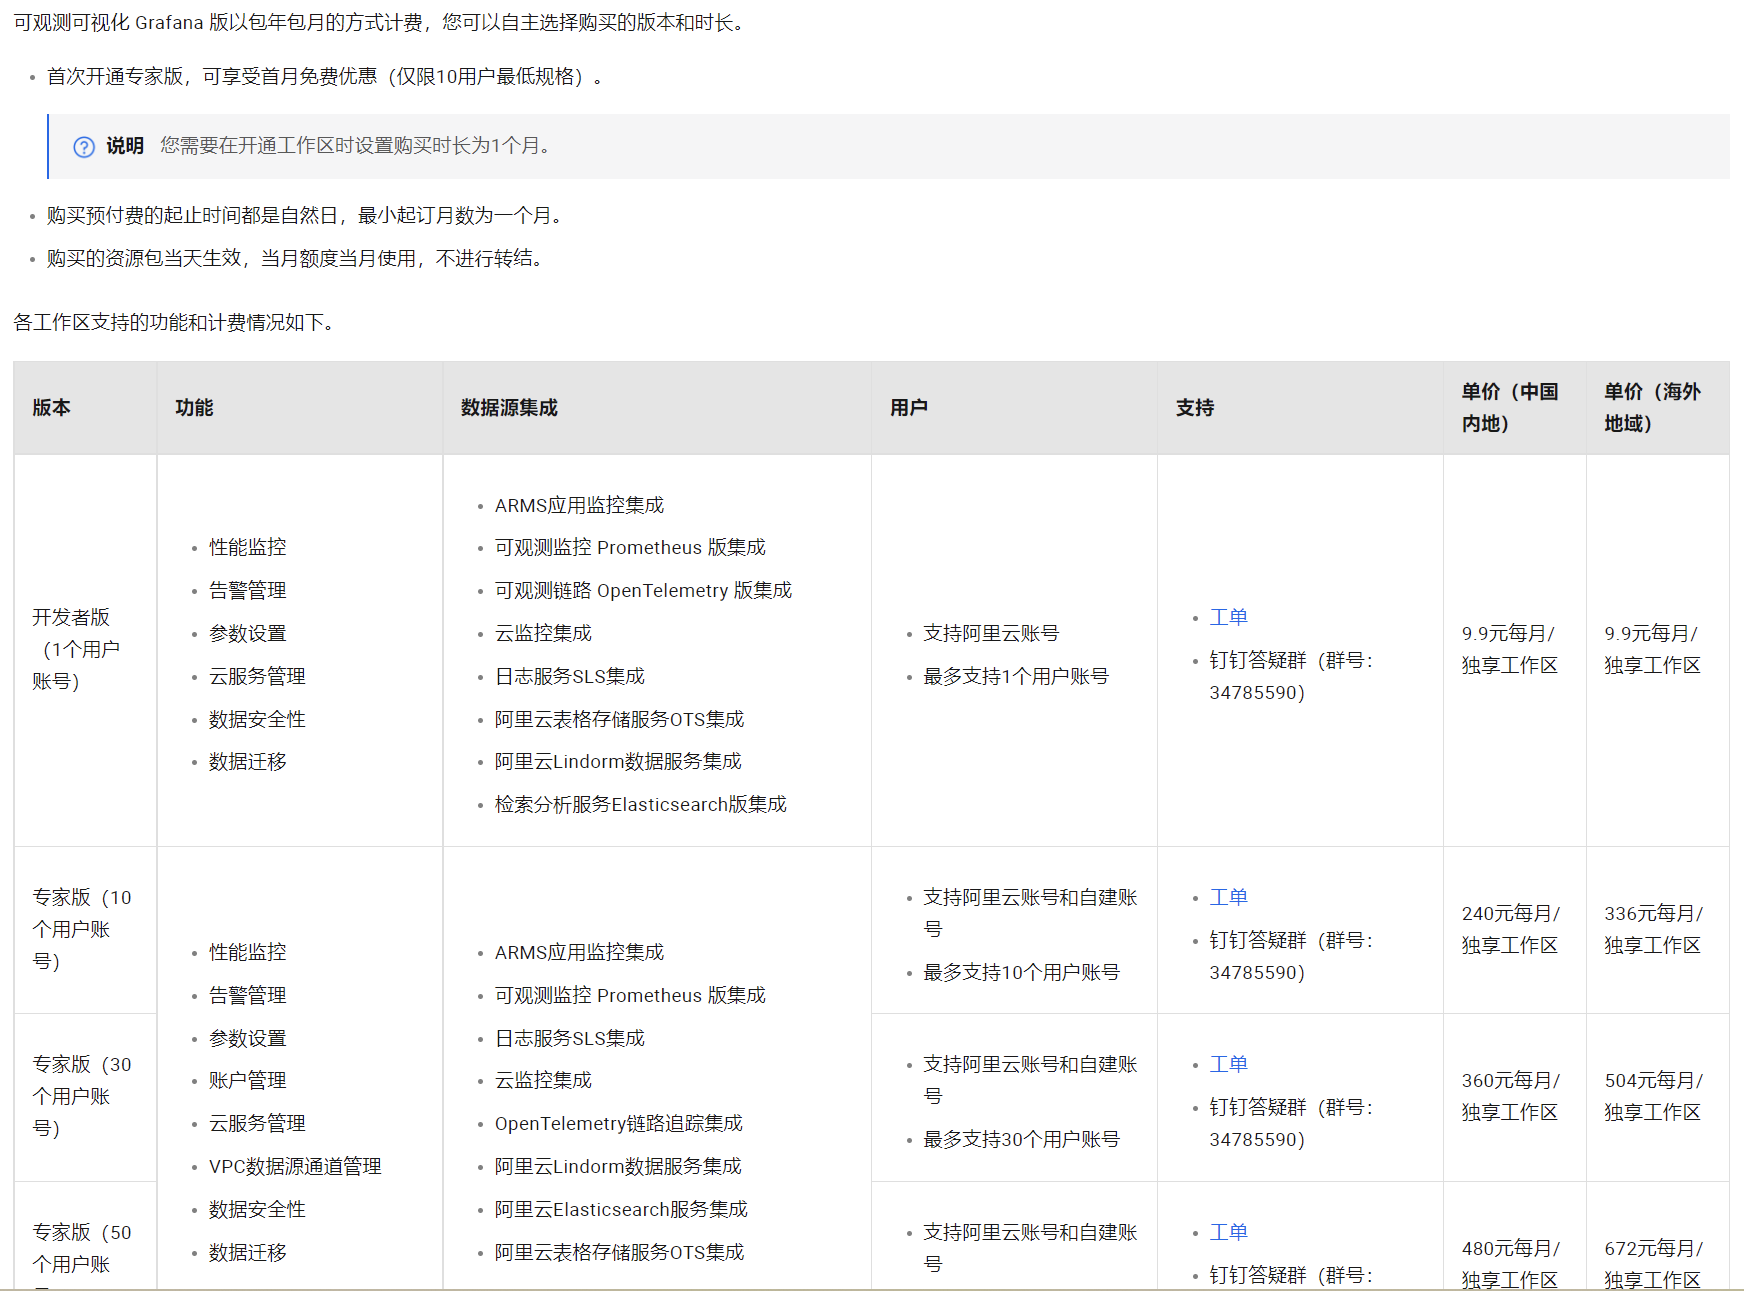Viewport: 1744px width, 1291px height.
Task: Click the 9.9元每月 中国内地 price cell
Action: (1514, 650)
